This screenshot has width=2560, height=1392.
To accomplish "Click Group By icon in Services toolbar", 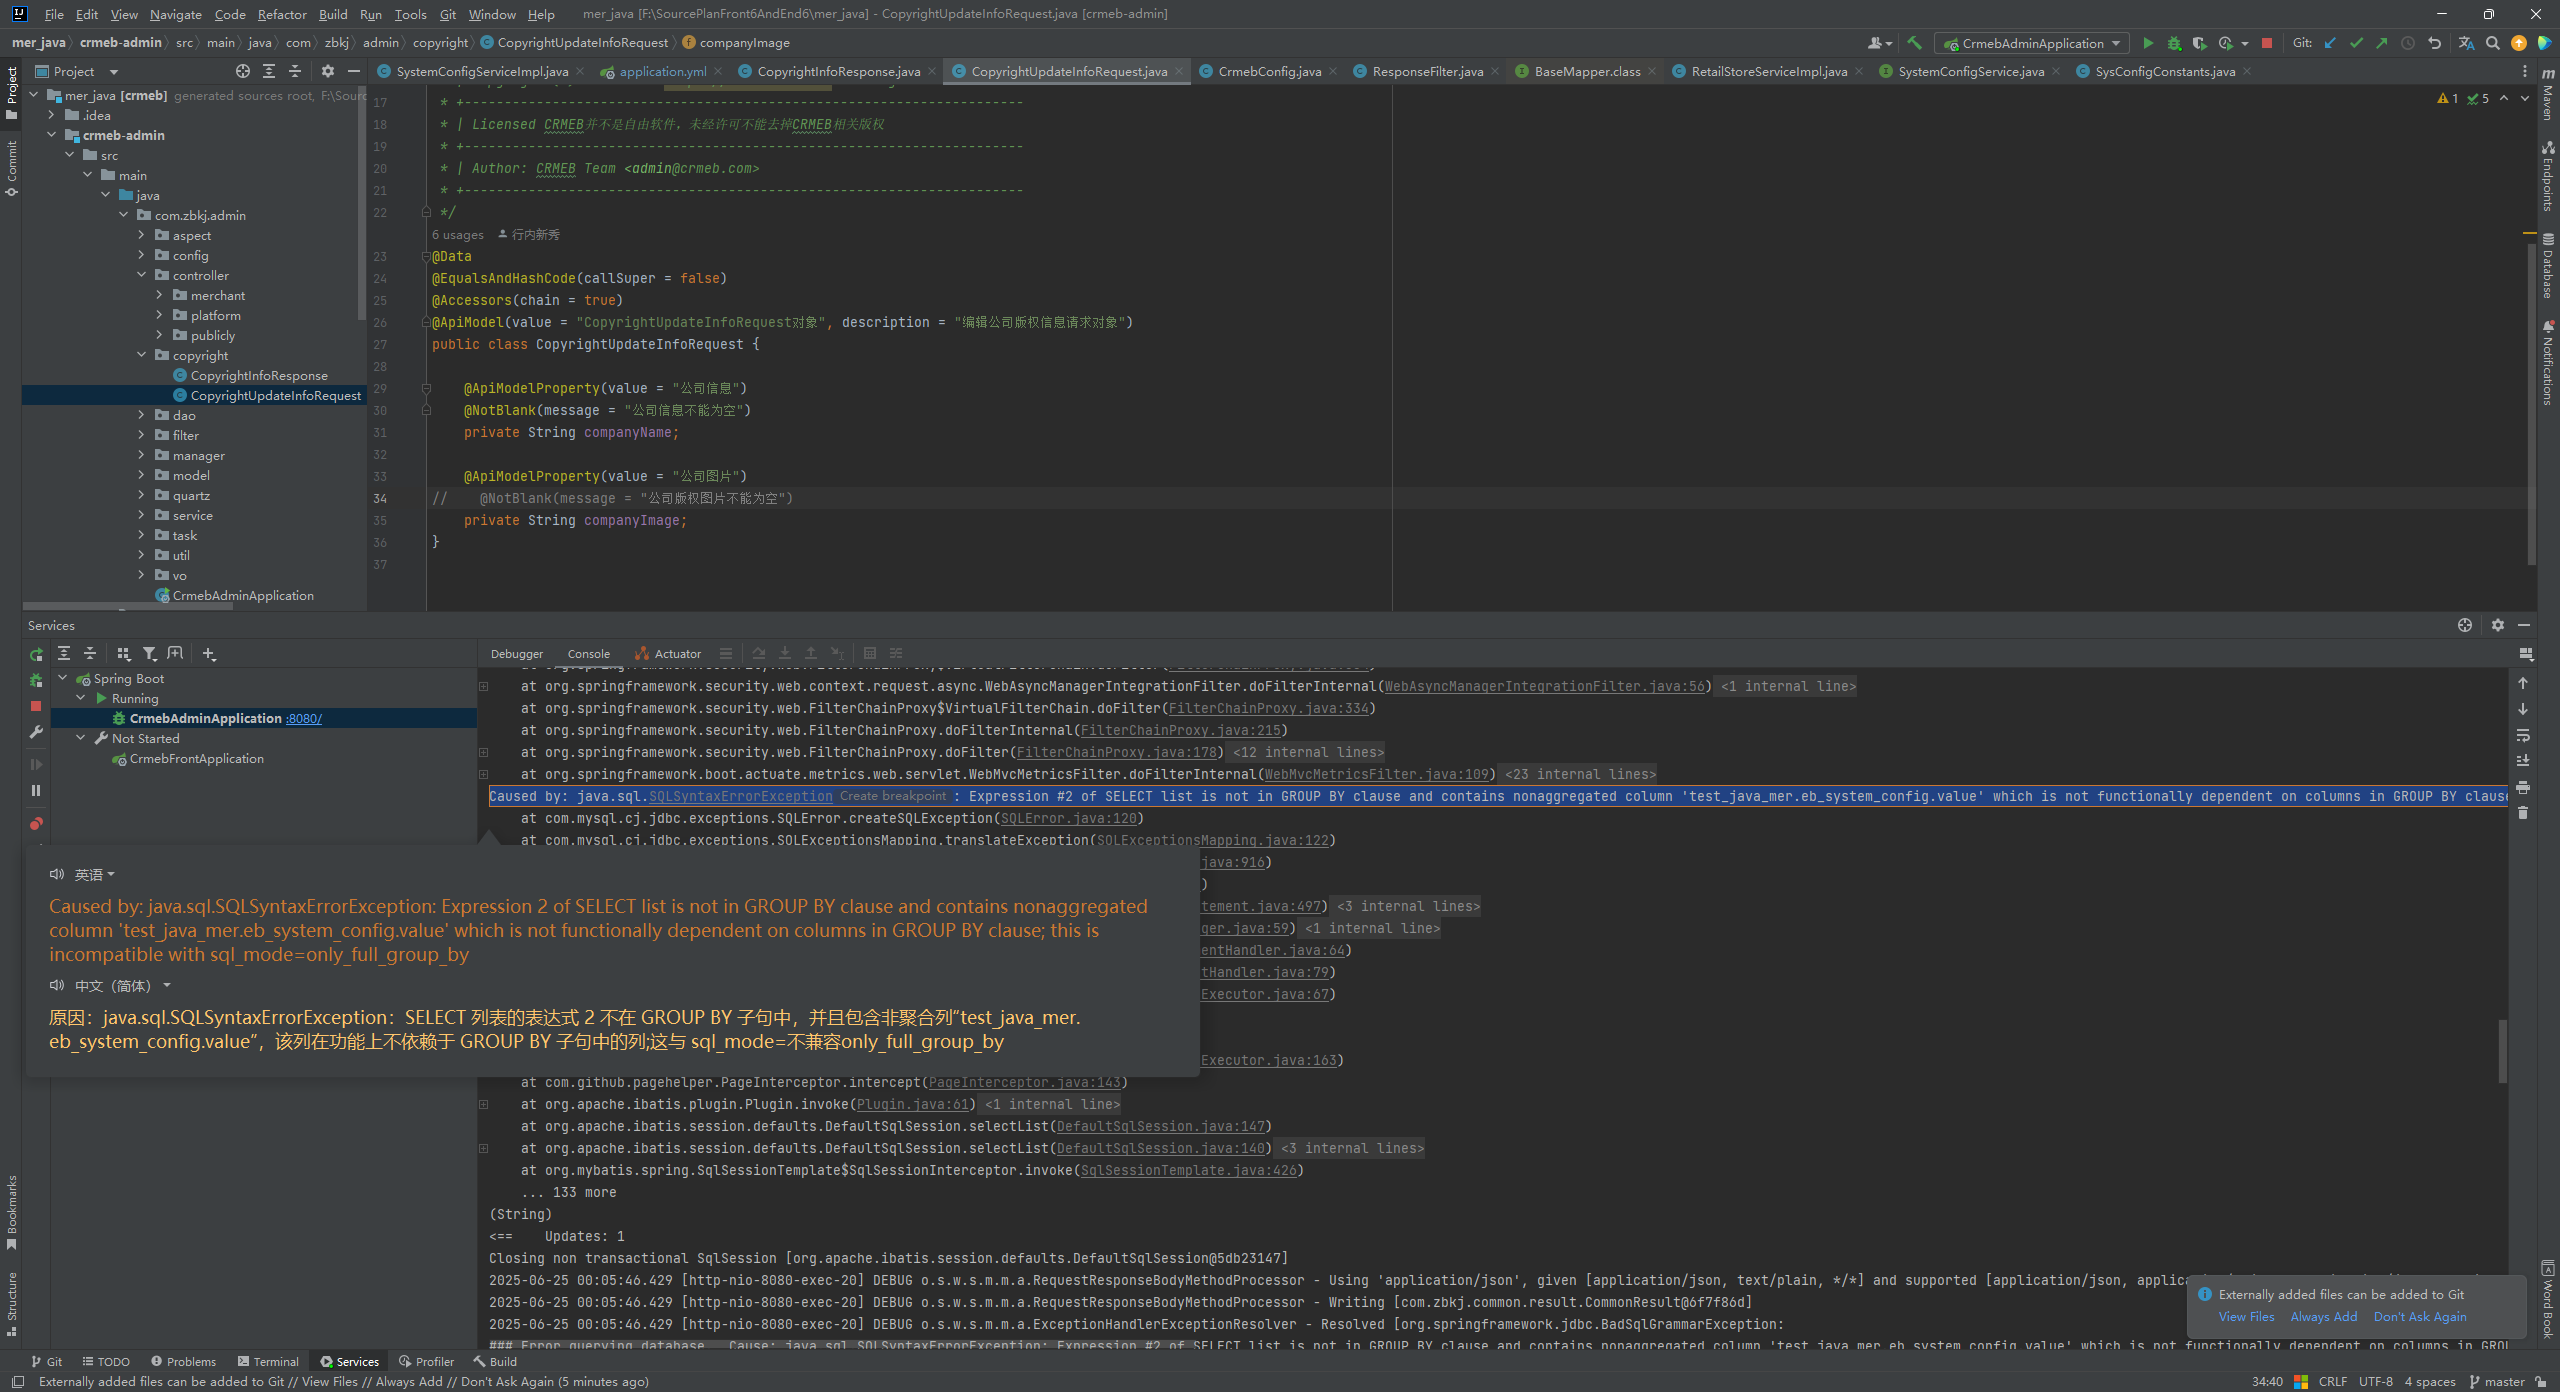I will [123, 654].
